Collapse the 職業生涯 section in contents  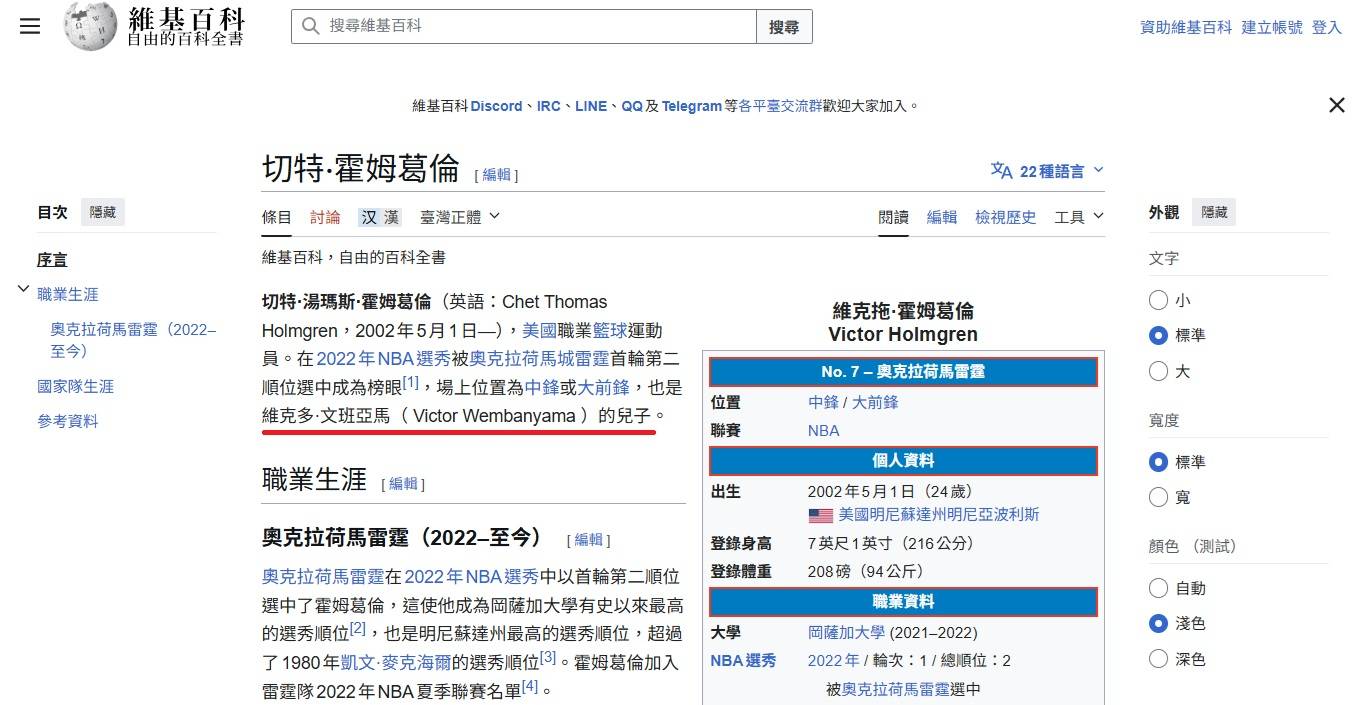[23, 290]
